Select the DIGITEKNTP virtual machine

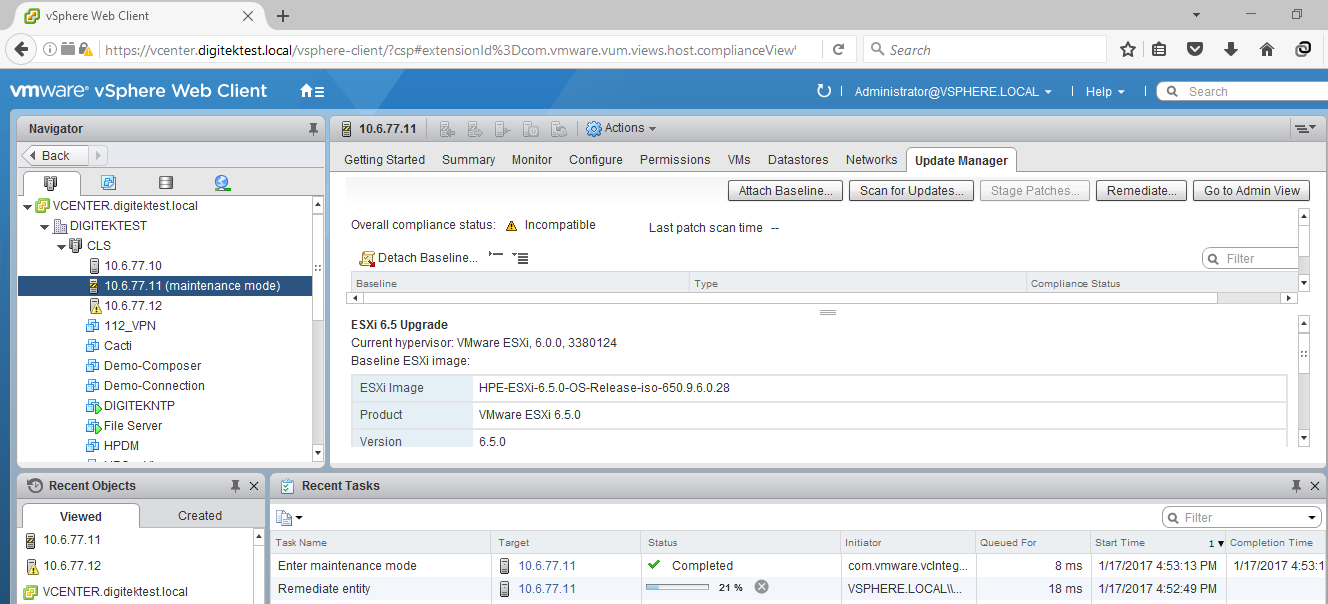139,406
